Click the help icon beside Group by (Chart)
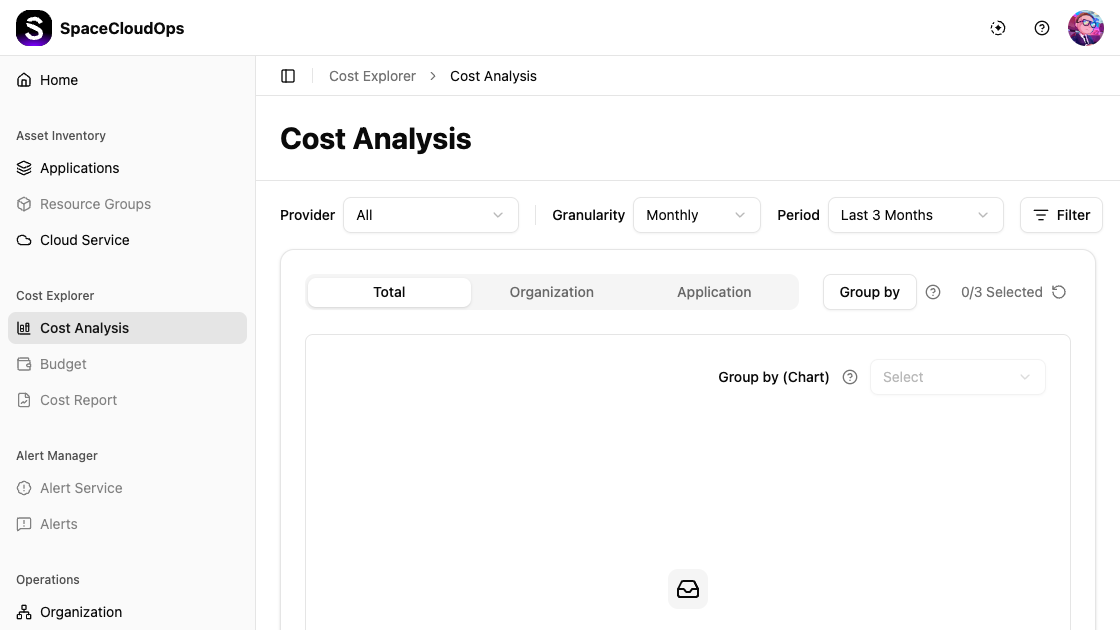This screenshot has height=630, width=1120. pyautogui.click(x=850, y=377)
